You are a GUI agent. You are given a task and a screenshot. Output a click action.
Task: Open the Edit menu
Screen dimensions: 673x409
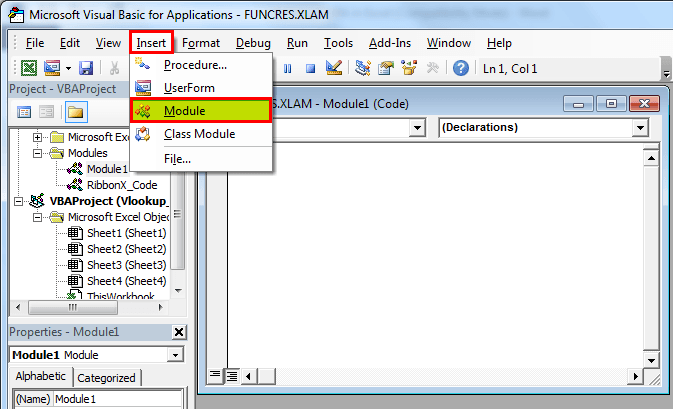point(70,43)
